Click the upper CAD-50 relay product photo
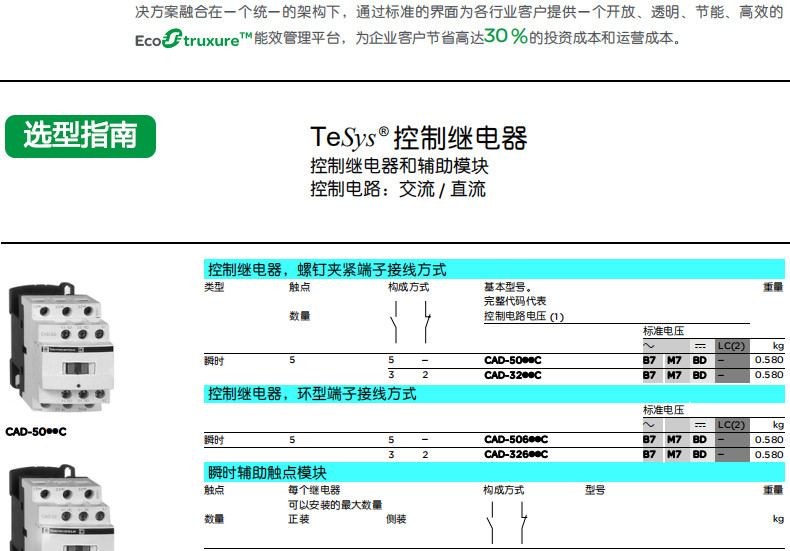 pos(61,347)
